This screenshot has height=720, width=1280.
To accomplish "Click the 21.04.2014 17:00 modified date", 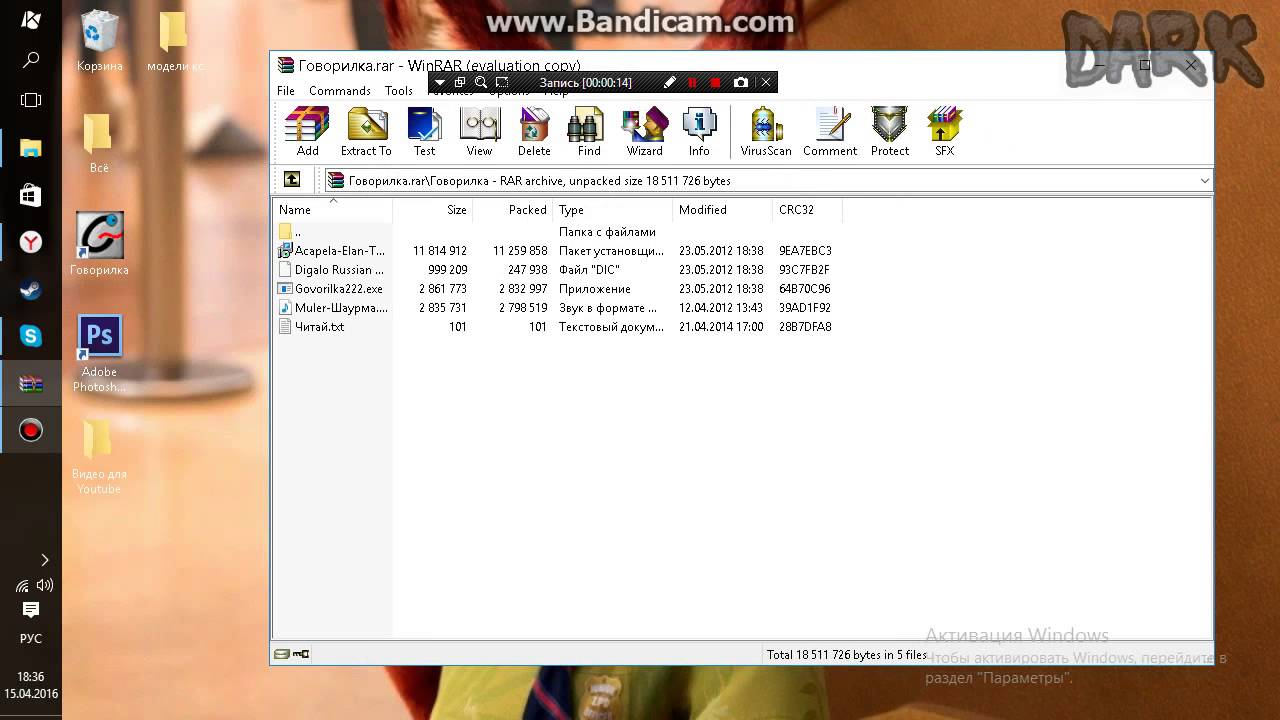I will (721, 327).
